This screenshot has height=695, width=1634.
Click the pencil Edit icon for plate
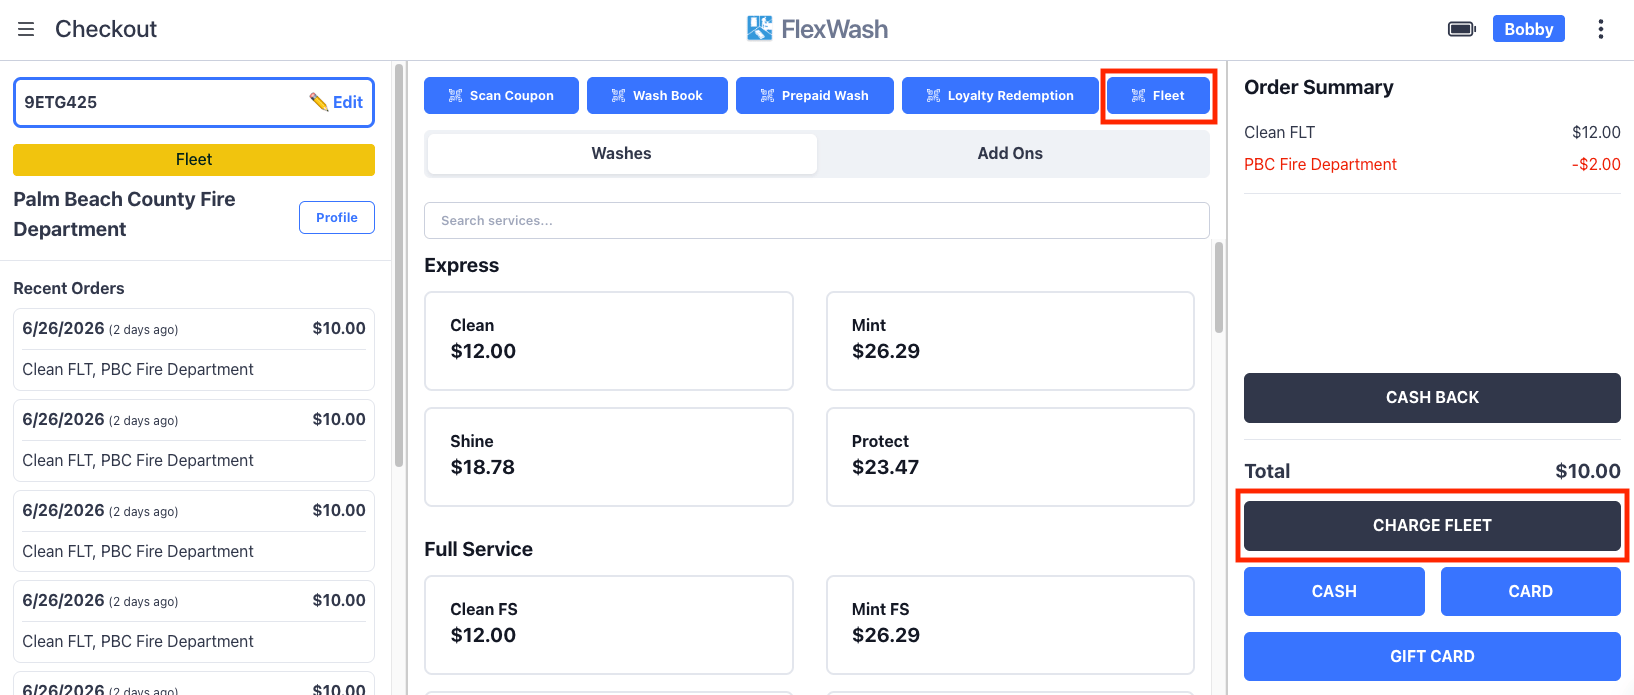point(336,102)
